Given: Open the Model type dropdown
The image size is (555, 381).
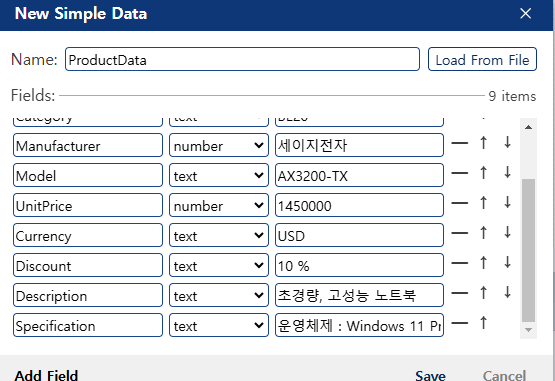Looking at the screenshot, I should point(219,175).
